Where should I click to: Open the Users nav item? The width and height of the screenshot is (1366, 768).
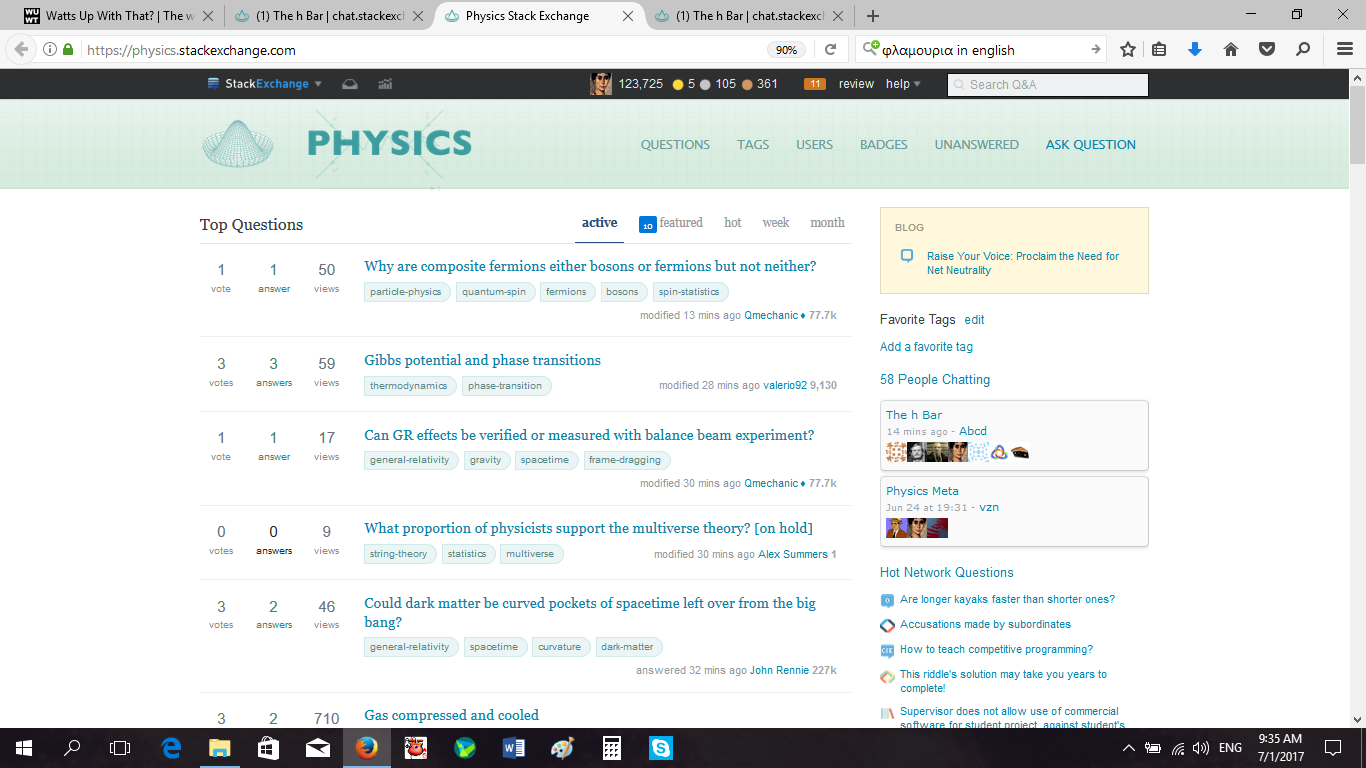(x=814, y=144)
